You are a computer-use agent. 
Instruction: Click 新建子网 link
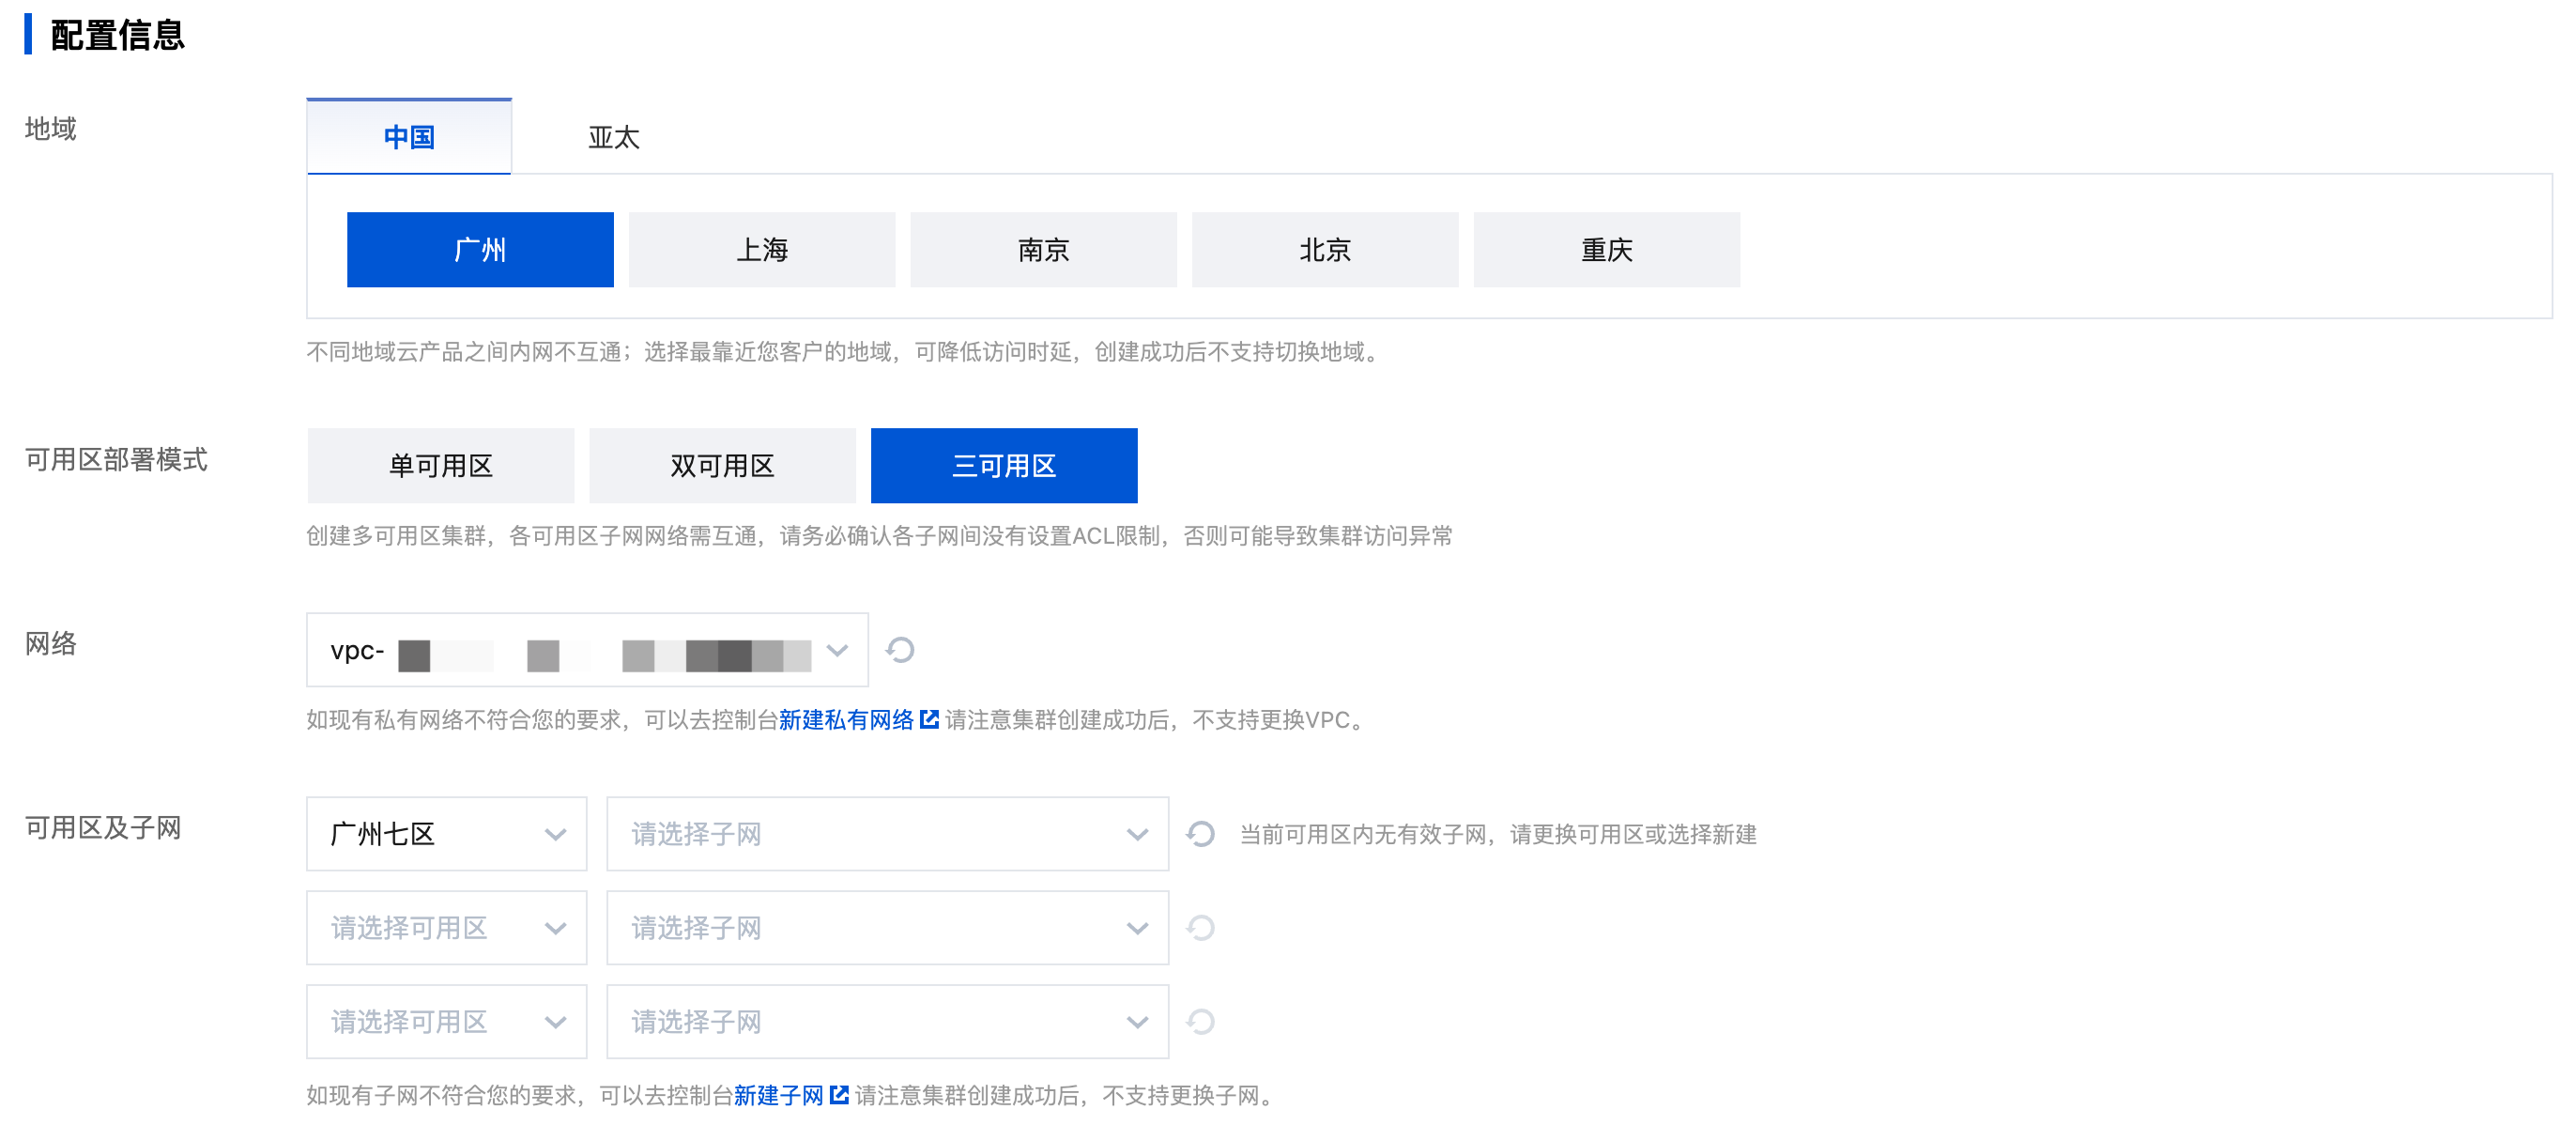[778, 1096]
